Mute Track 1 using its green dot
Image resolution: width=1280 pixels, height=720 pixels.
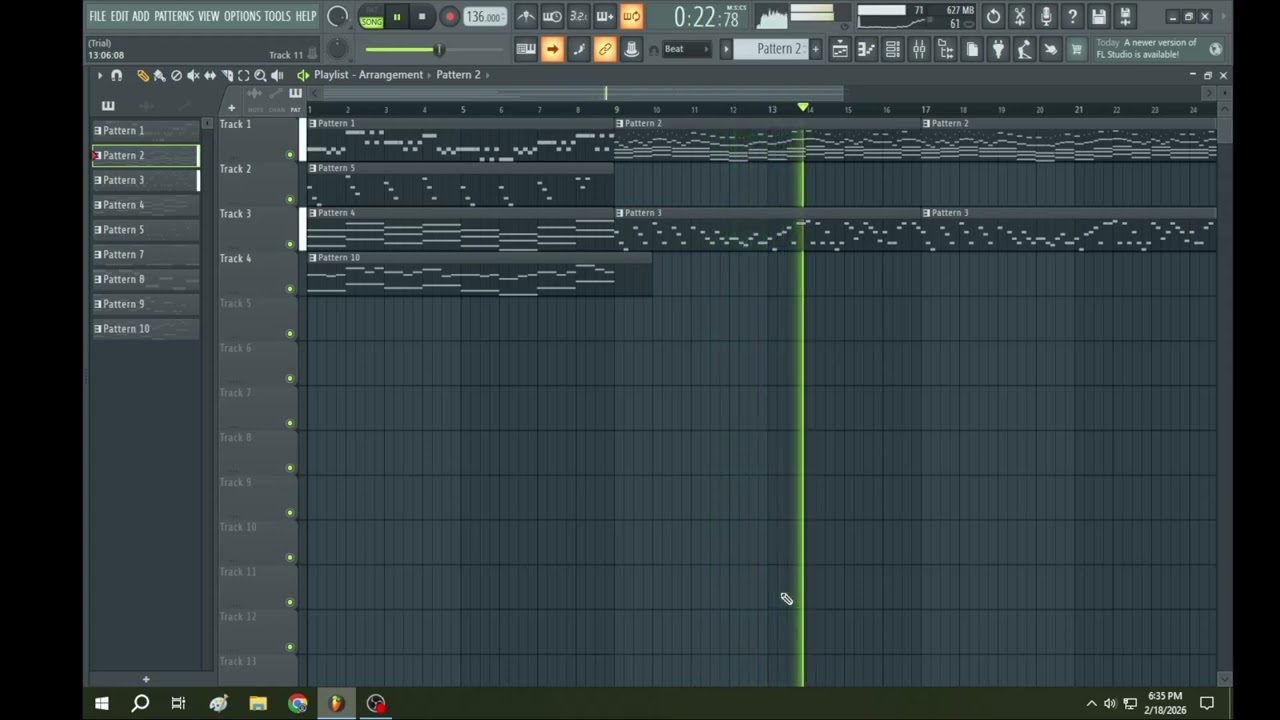[290, 155]
